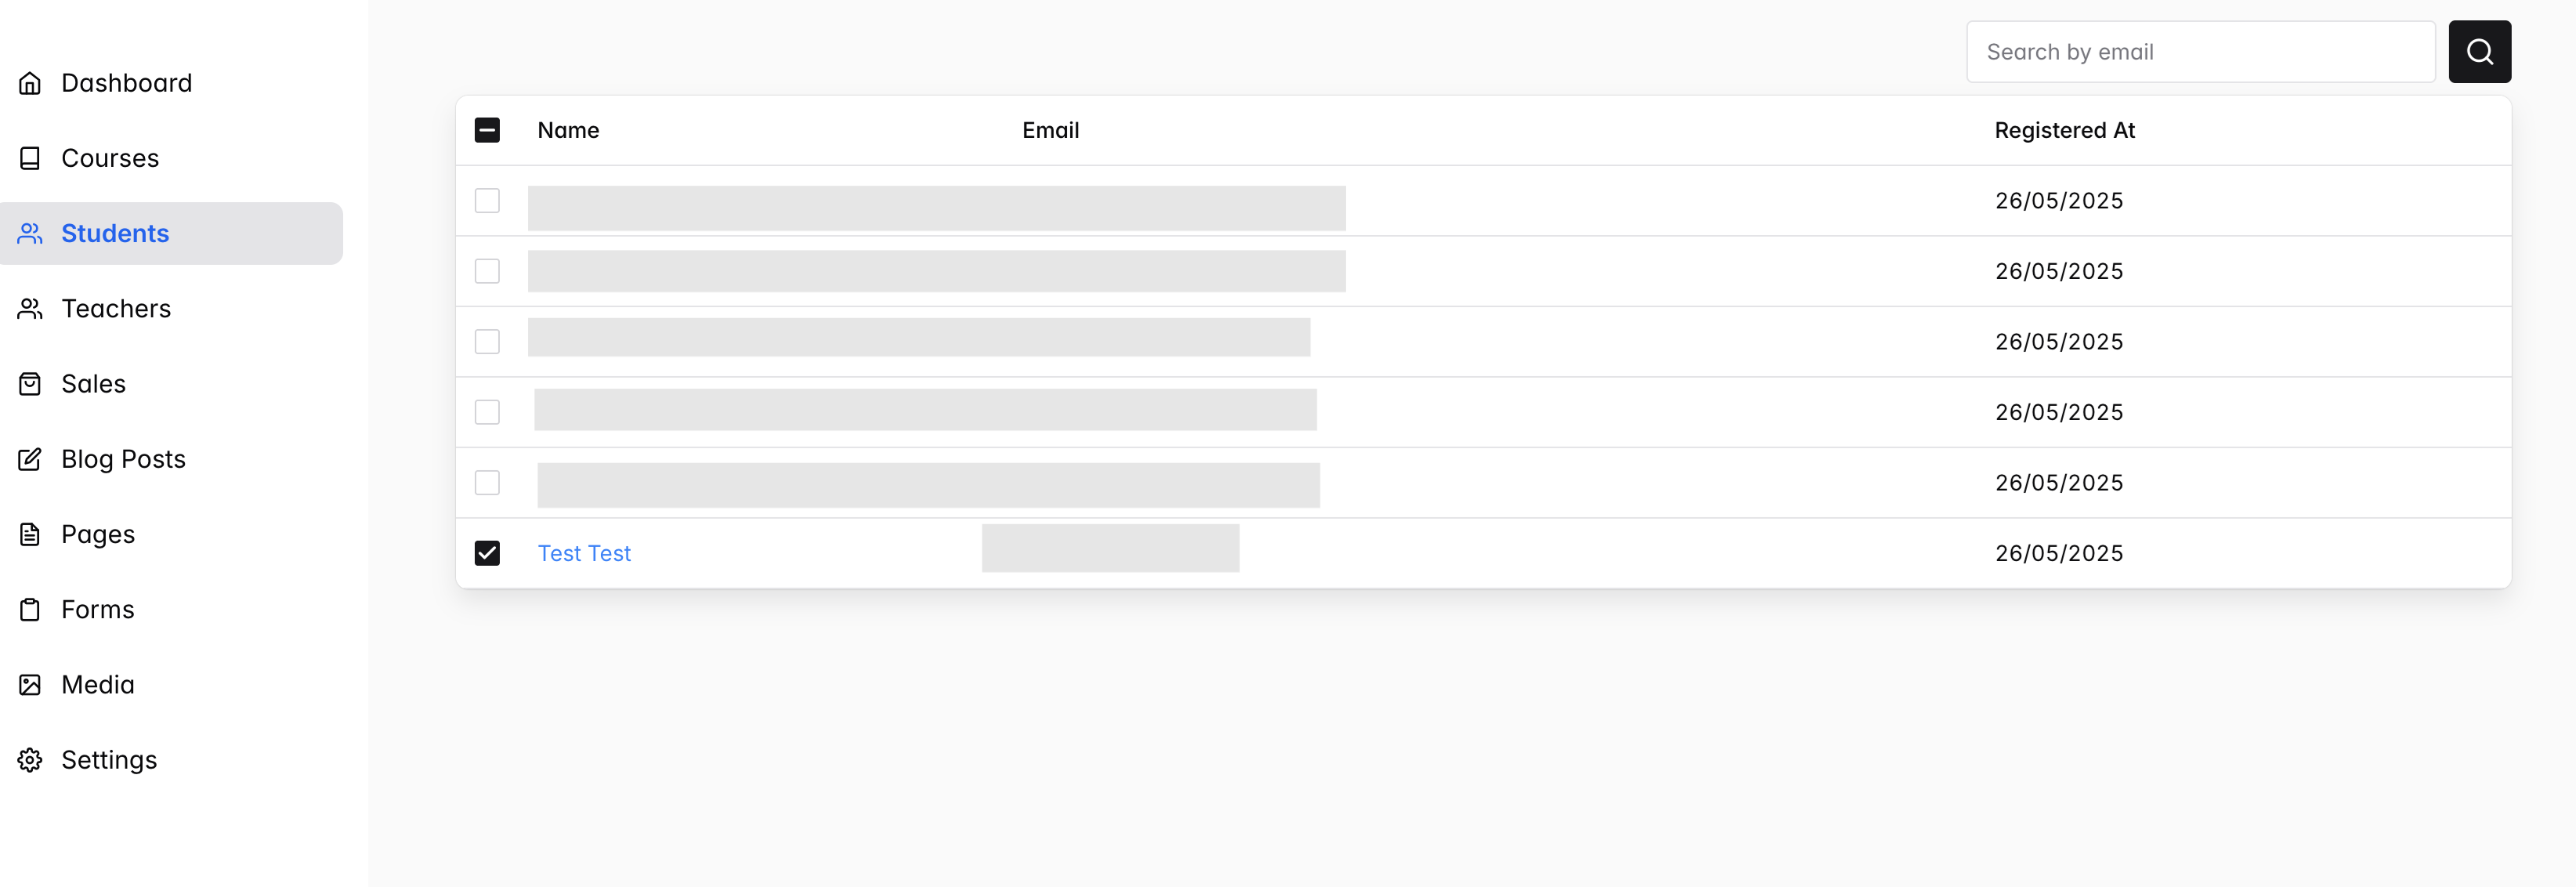Open the Teachers menu item
The height and width of the screenshot is (887, 2576).
116,309
